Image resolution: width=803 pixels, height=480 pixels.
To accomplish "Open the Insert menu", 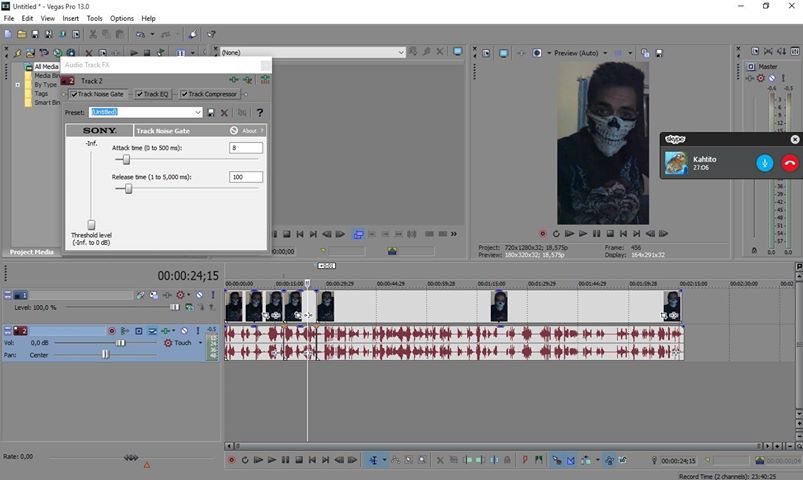I will tap(70, 18).
